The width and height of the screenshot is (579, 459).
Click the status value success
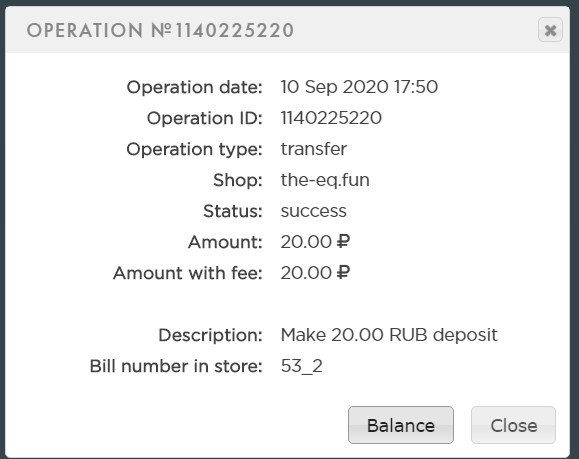314,211
